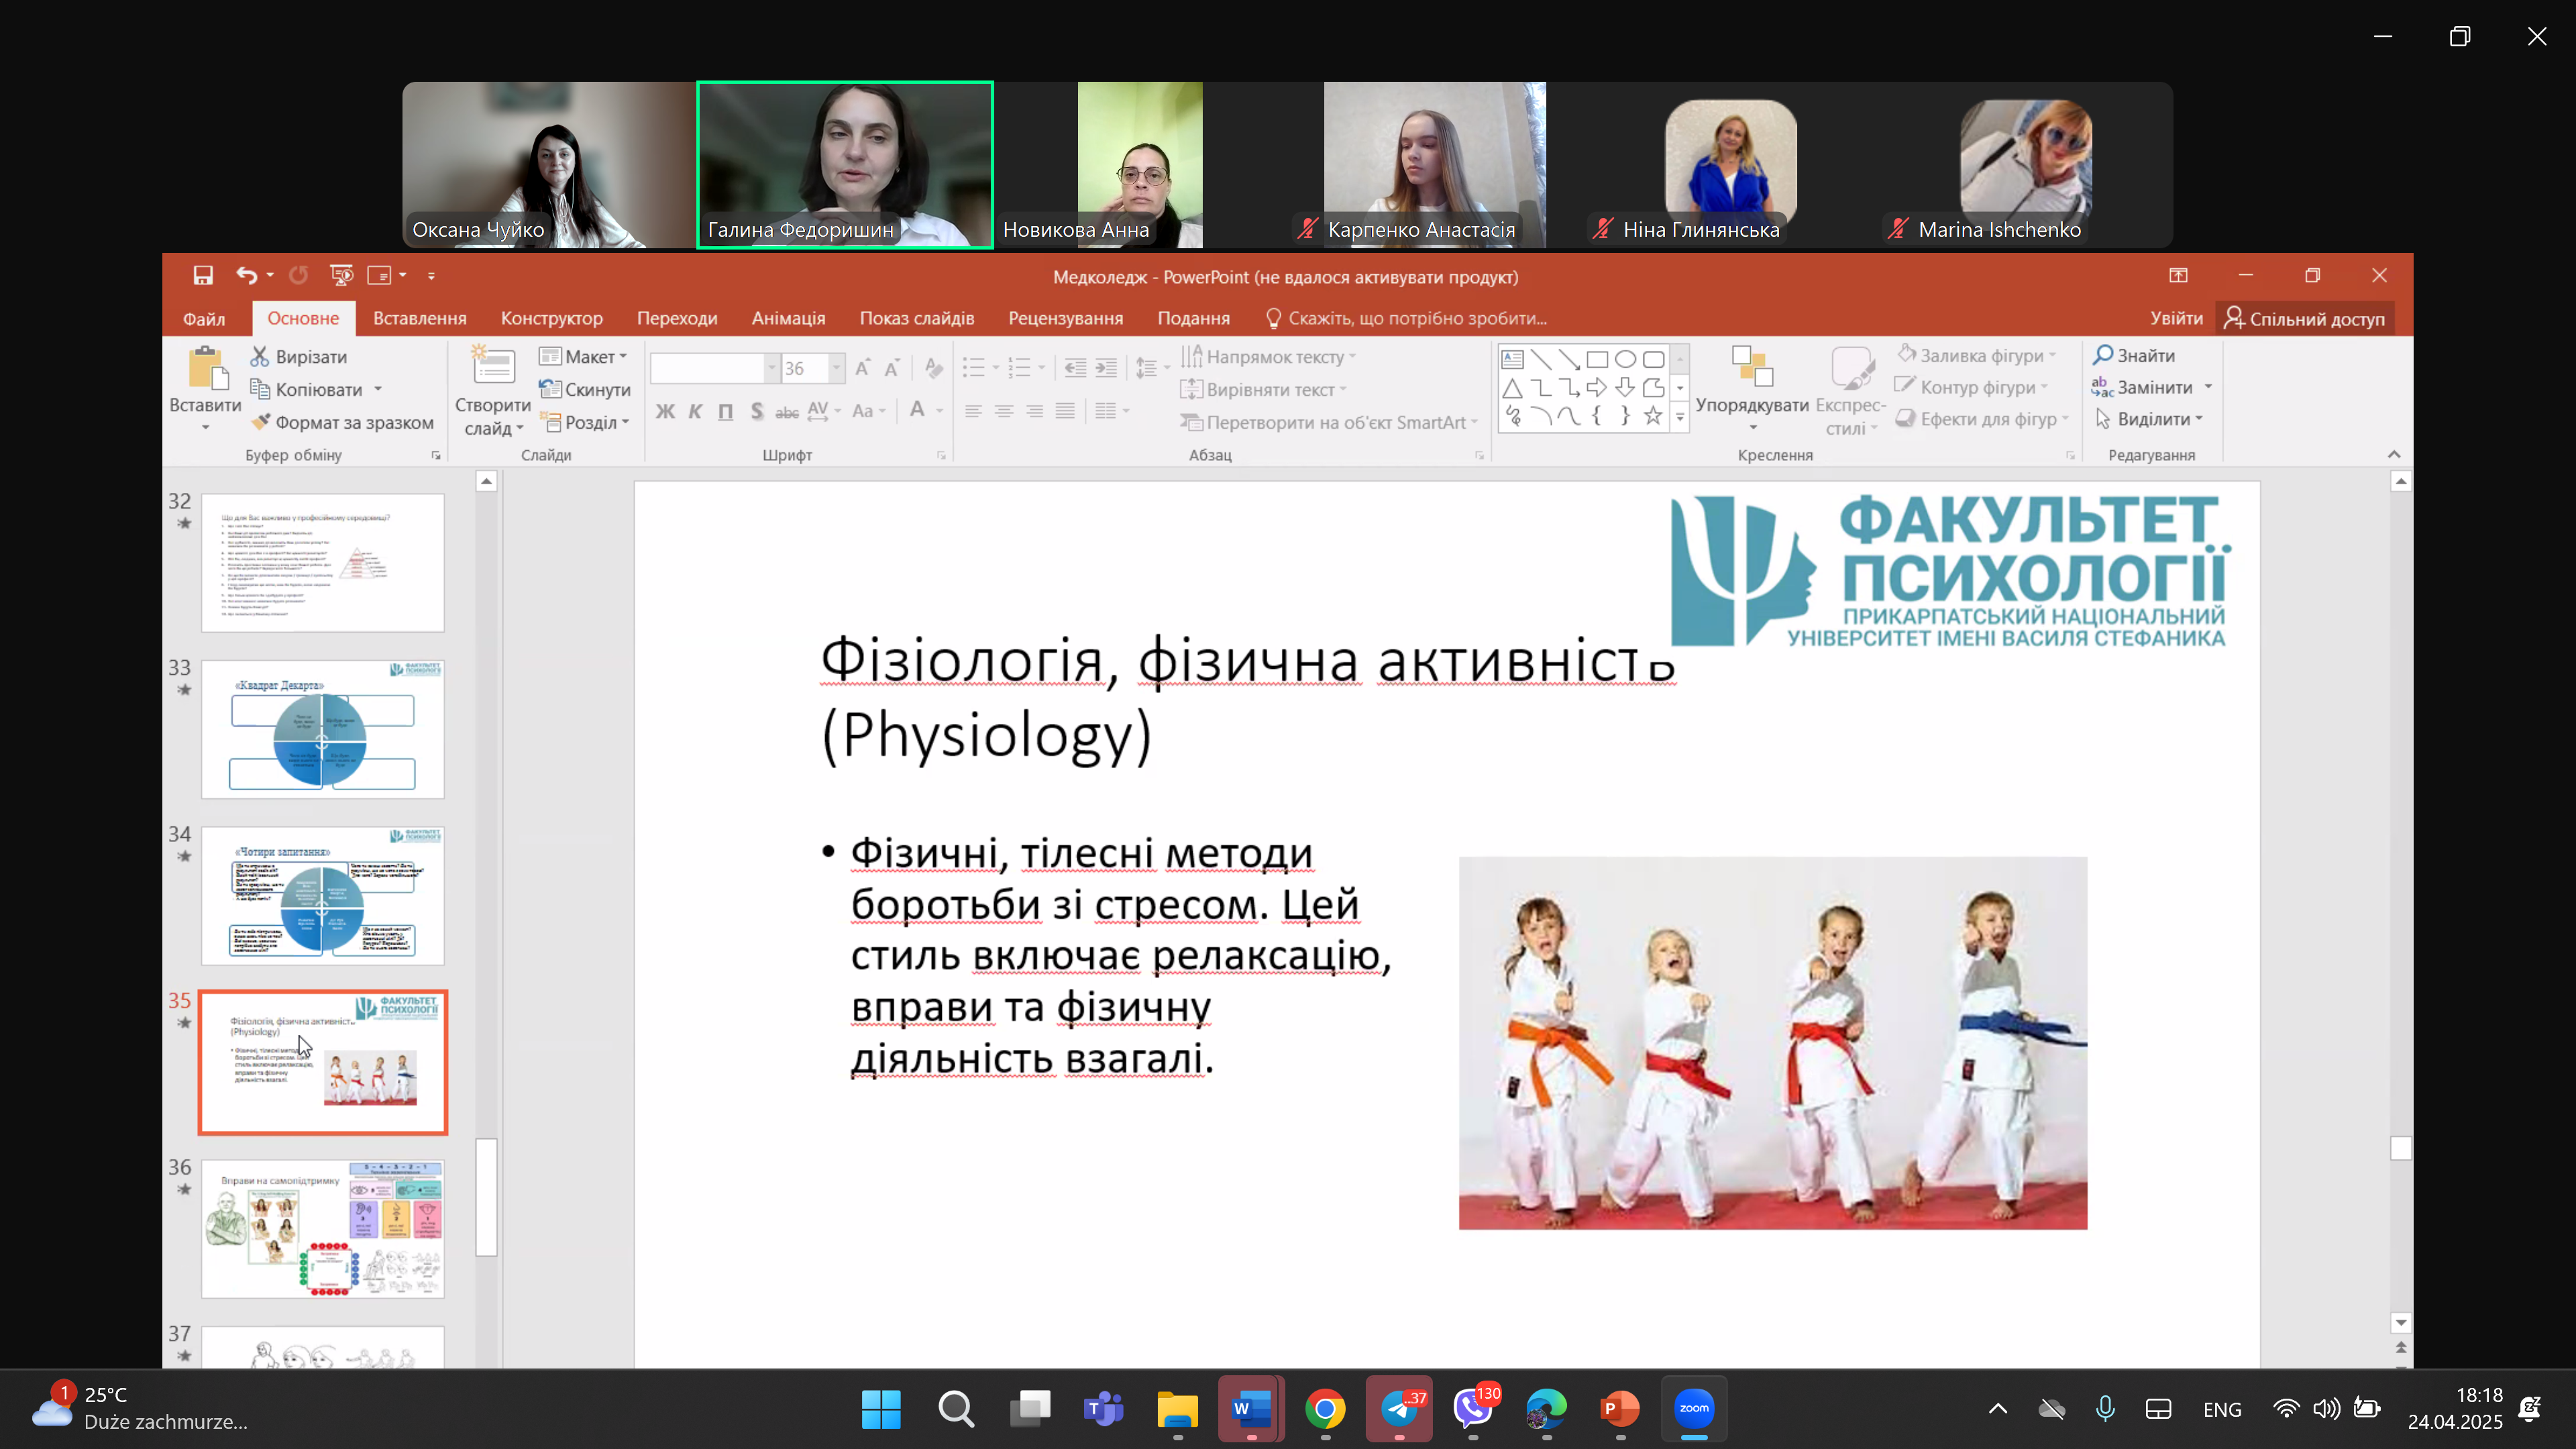Image resolution: width=2576 pixels, height=1449 pixels.
Task: Toggle underline (П) formatting
Action: 726,411
